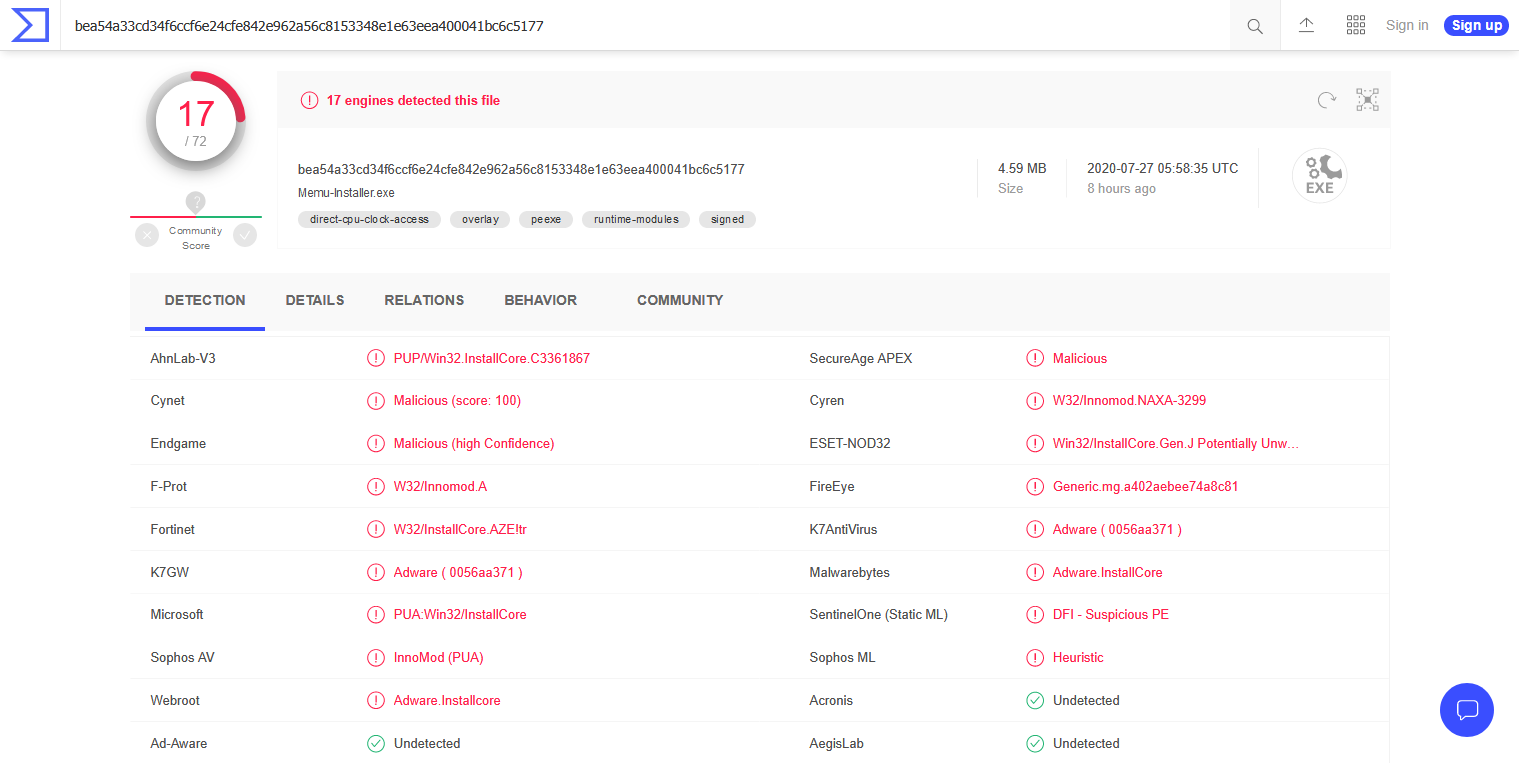Viewport: 1519px width, 763px height.
Task: Open the apps grid menu icon
Action: click(x=1356, y=25)
